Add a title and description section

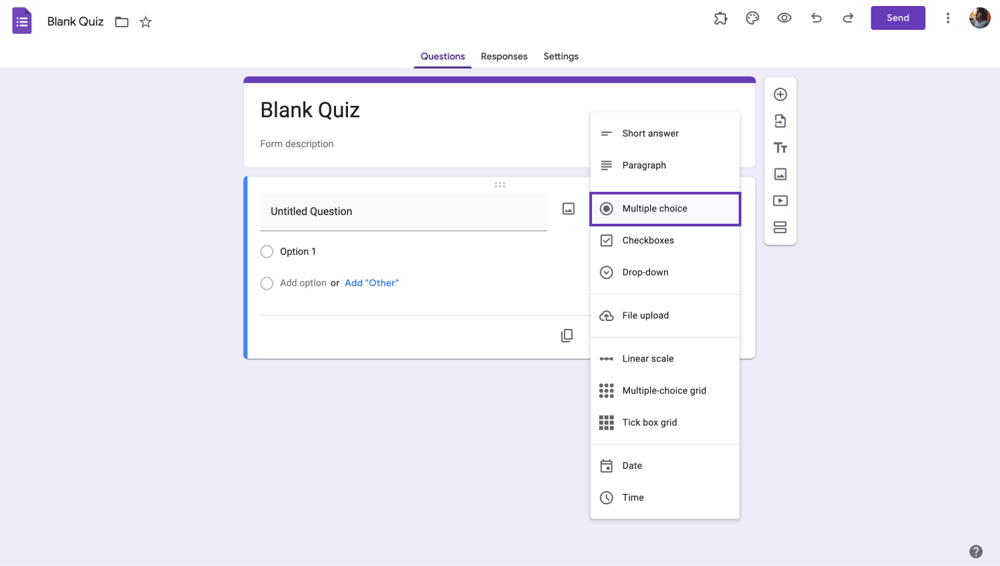[x=780, y=148]
